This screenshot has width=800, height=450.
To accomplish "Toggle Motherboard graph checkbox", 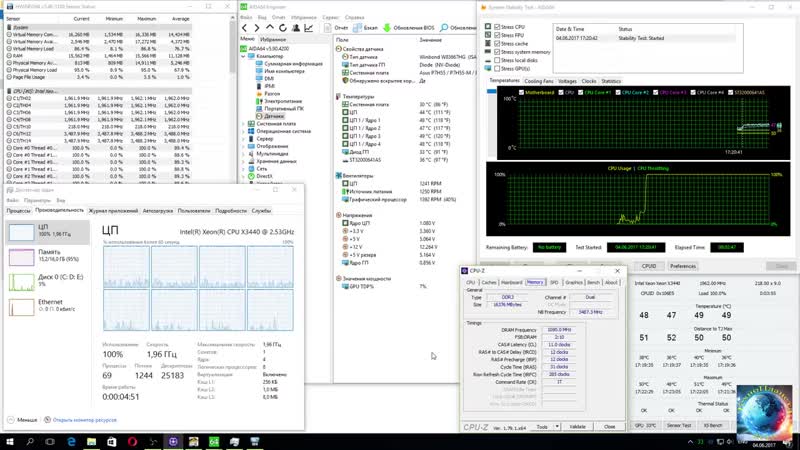I will [x=521, y=92].
